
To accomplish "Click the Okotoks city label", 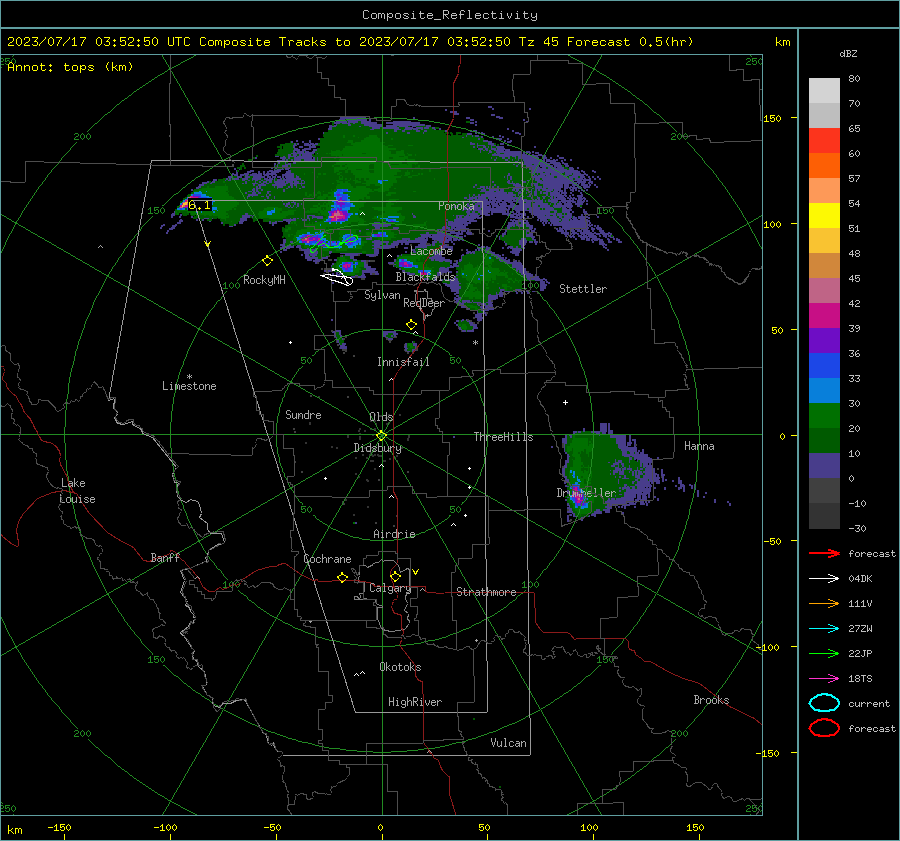I will [x=400, y=667].
